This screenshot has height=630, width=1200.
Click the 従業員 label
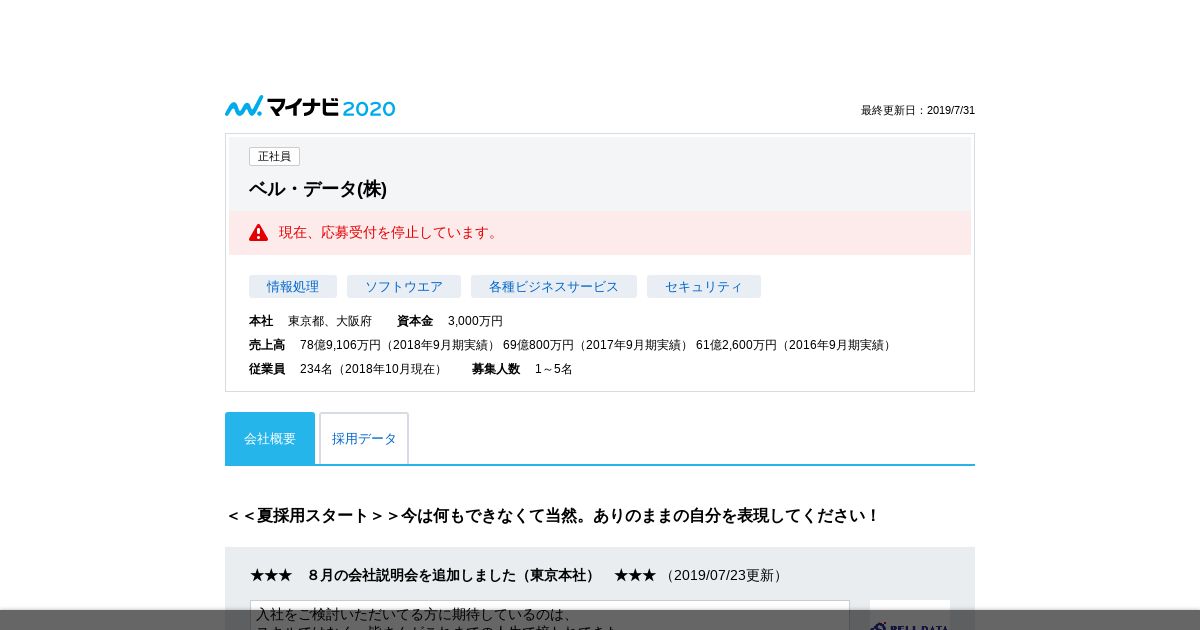coord(267,369)
